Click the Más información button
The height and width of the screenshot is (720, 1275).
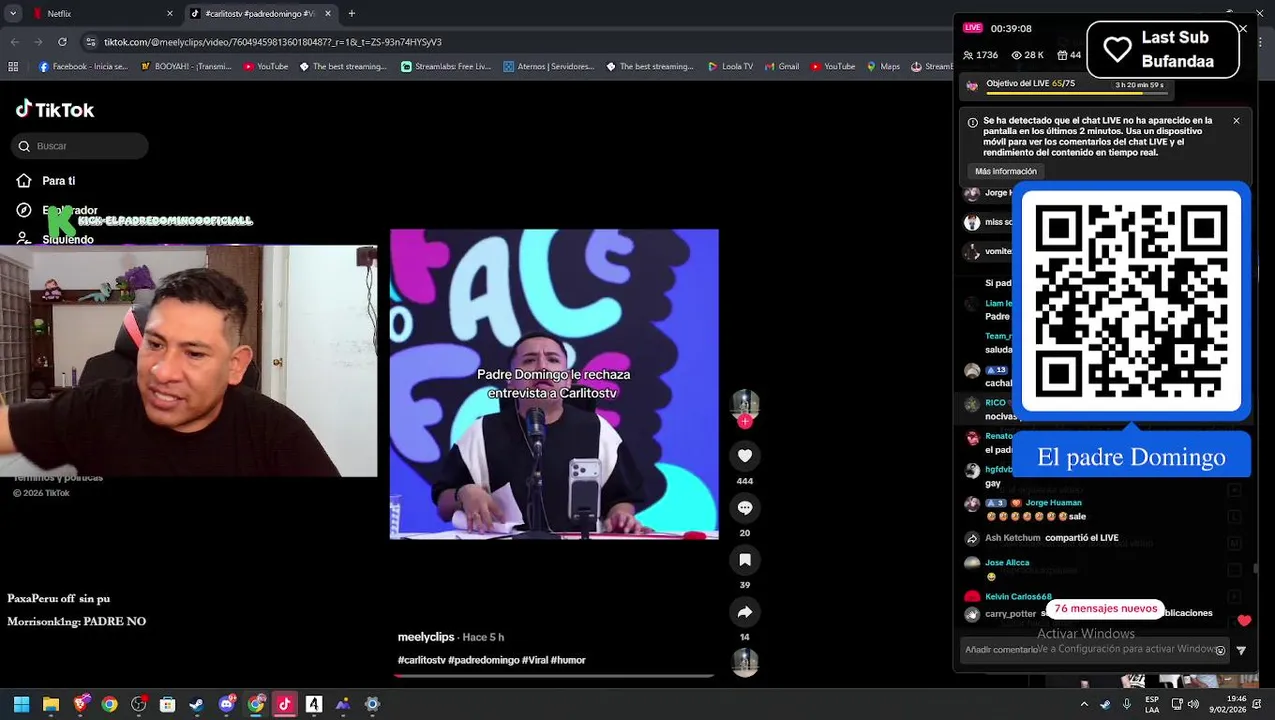coord(1005,171)
